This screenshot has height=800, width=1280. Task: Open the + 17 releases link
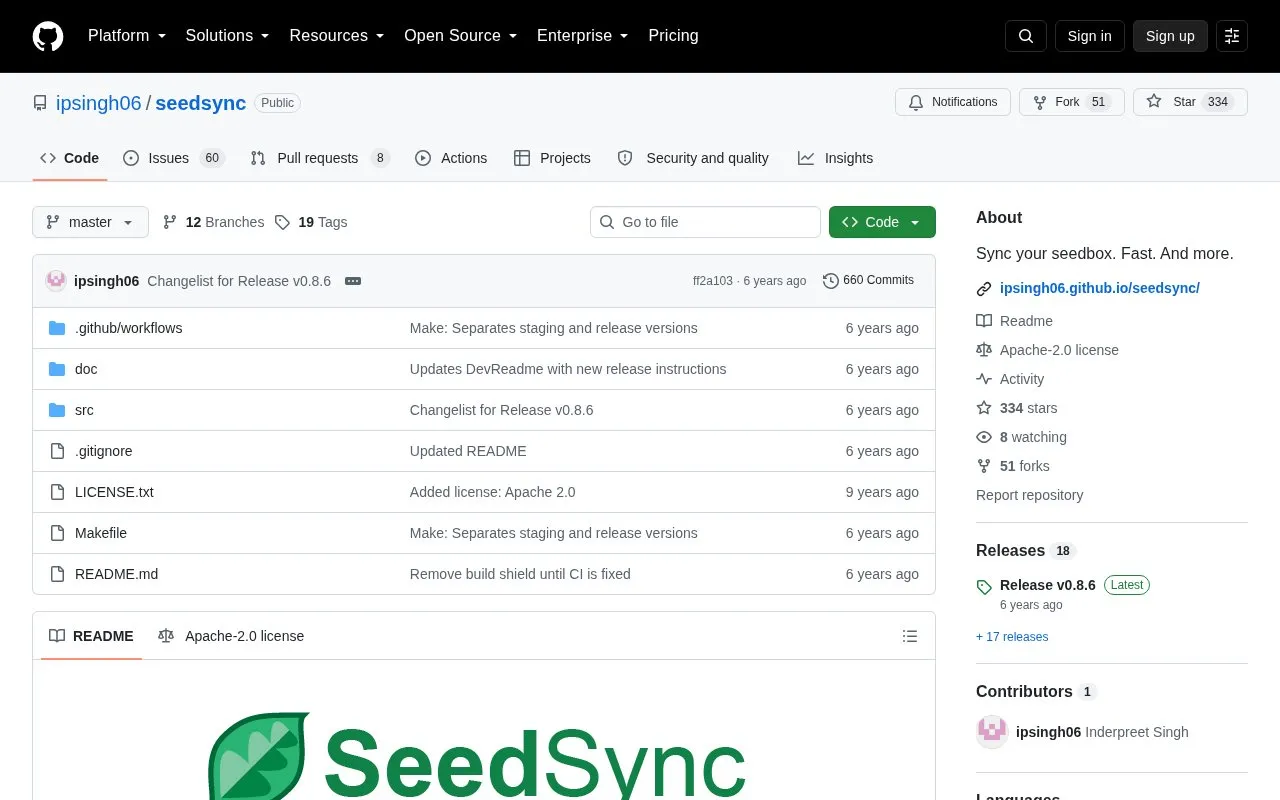tap(1012, 637)
